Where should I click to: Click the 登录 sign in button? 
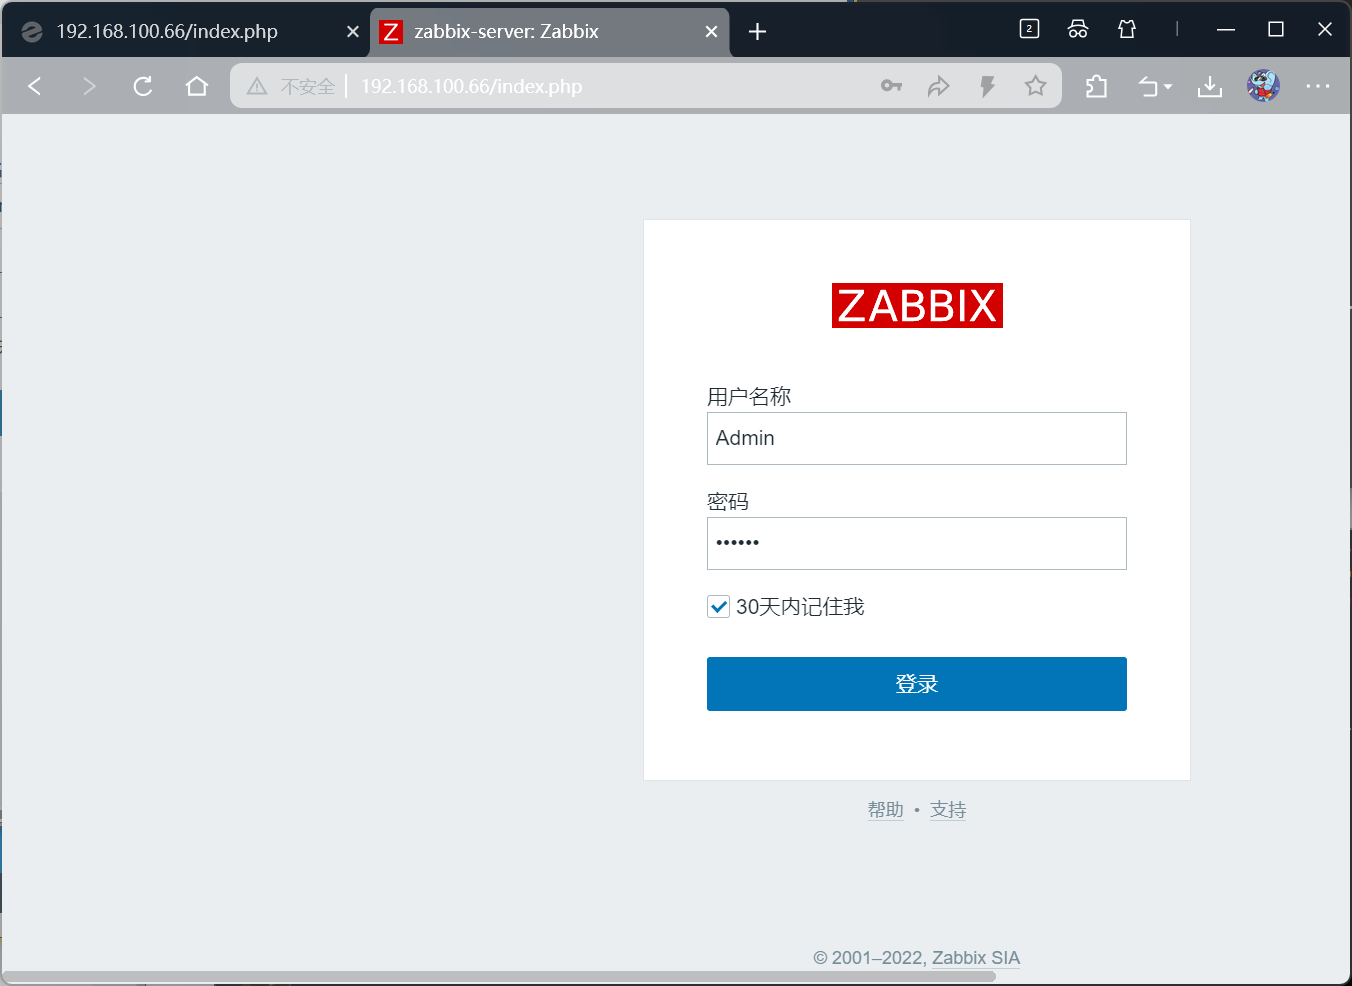click(x=917, y=684)
